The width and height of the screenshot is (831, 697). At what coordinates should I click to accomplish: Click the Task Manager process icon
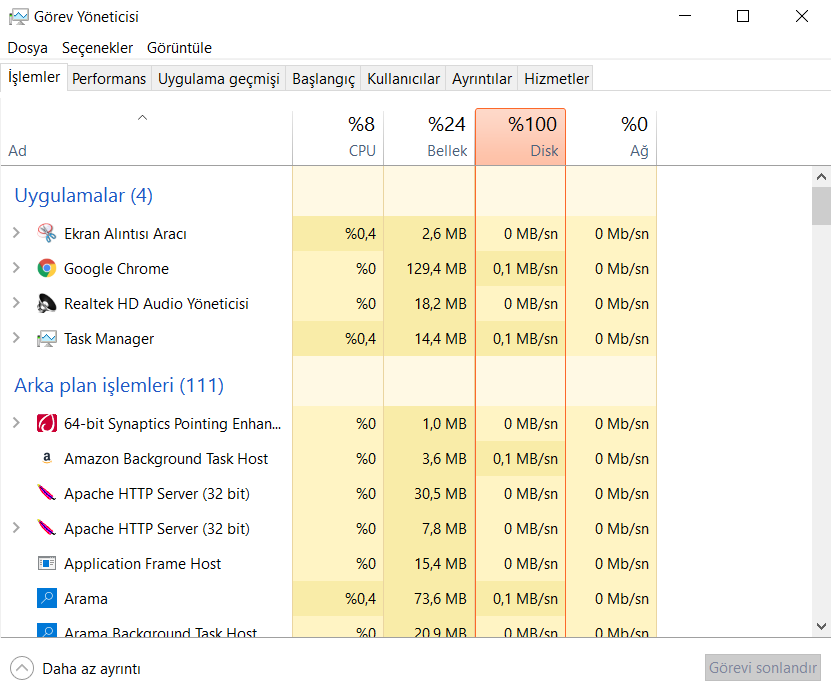click(46, 338)
